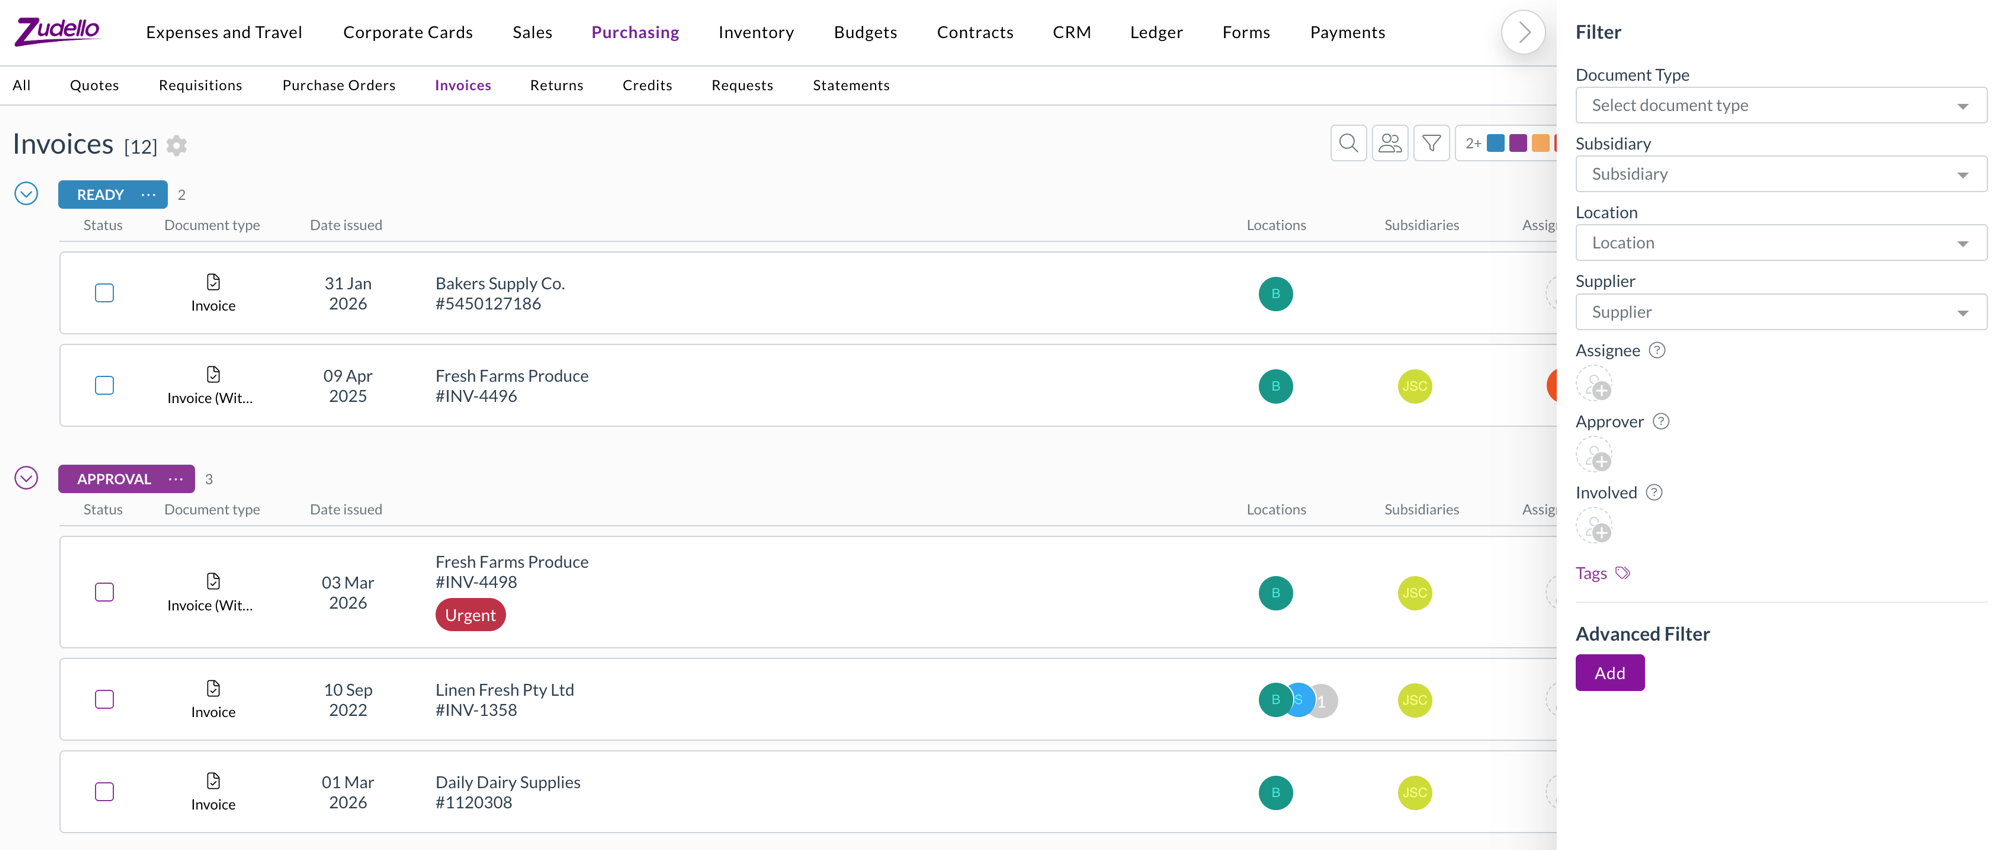2000x850 pixels.
Task: Click the navigation scroll-right arrow
Action: [x=1523, y=33]
